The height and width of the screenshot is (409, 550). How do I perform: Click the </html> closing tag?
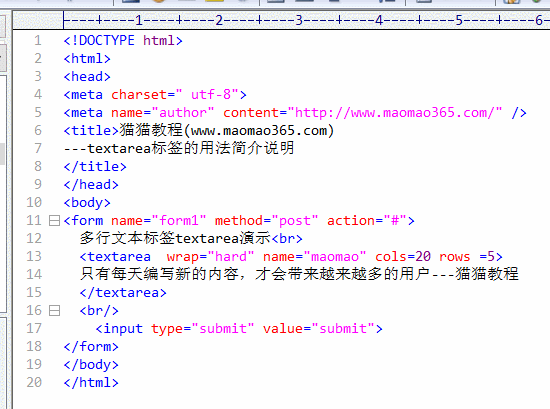tap(91, 382)
